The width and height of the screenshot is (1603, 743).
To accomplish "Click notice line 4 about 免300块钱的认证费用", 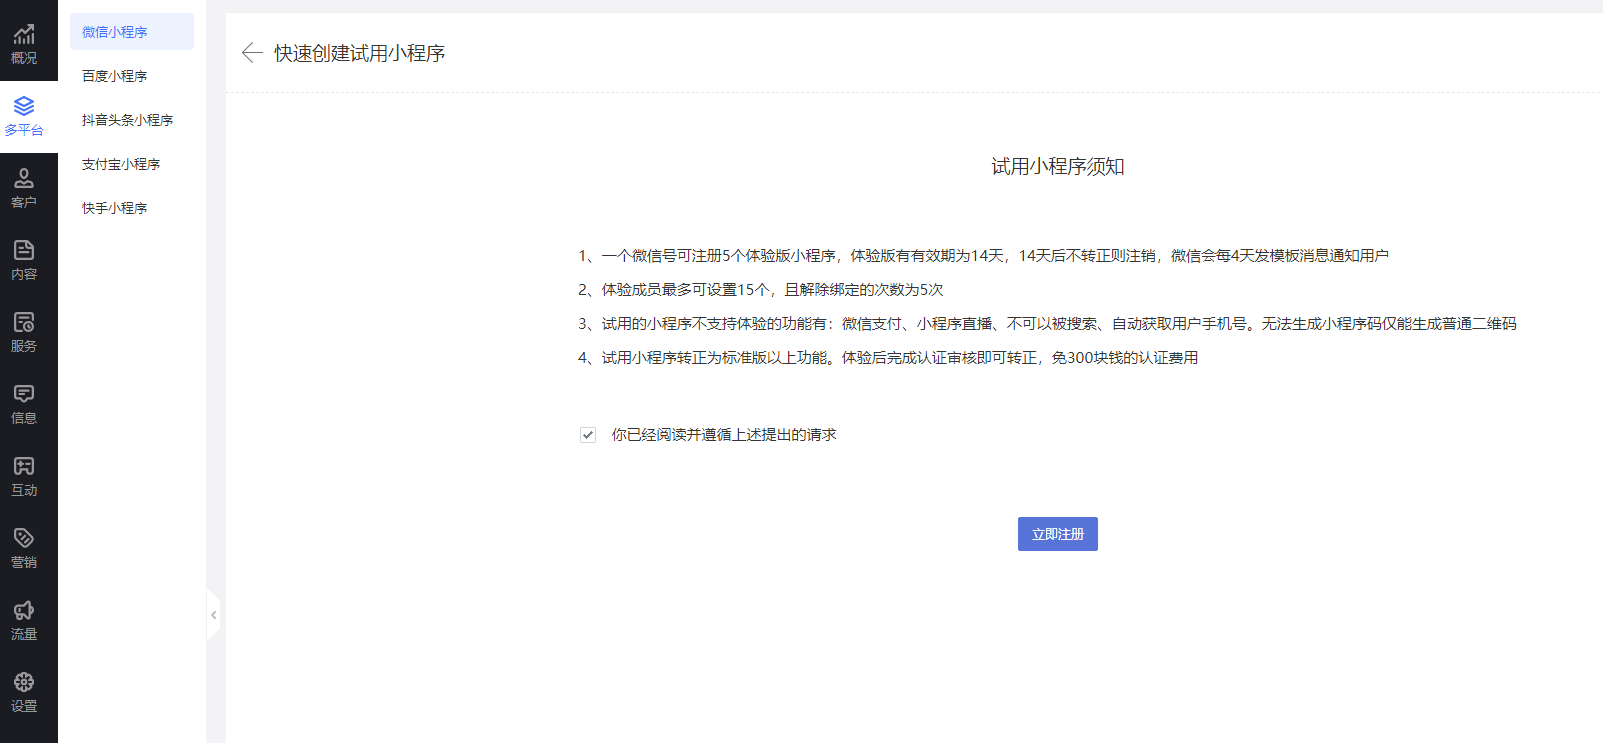I will coord(888,358).
